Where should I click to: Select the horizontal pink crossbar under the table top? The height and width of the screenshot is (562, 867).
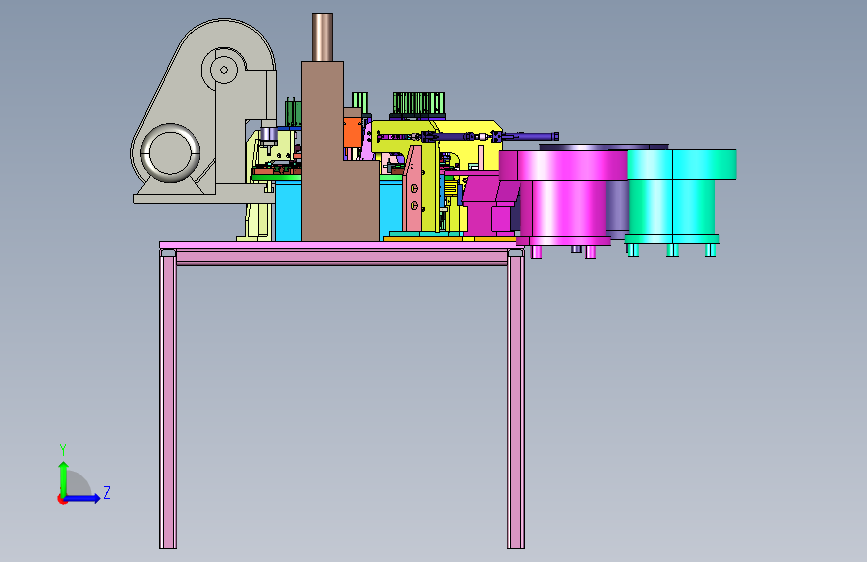coord(342,258)
